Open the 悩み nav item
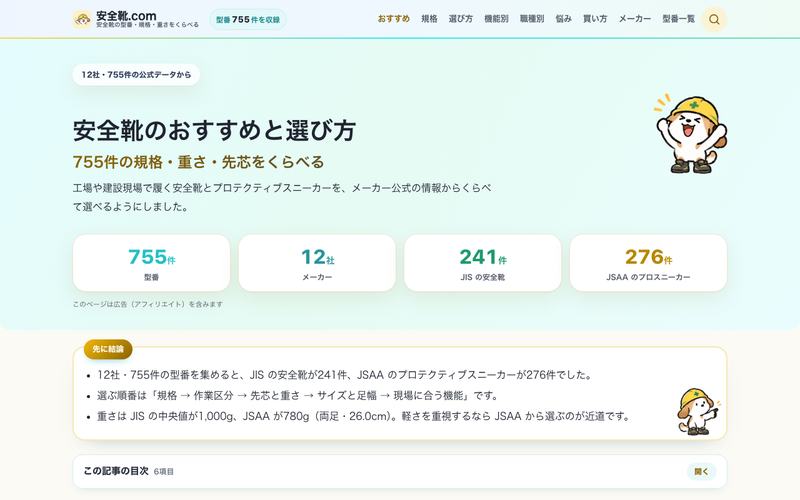Viewport: 800px width, 500px height. point(563,19)
